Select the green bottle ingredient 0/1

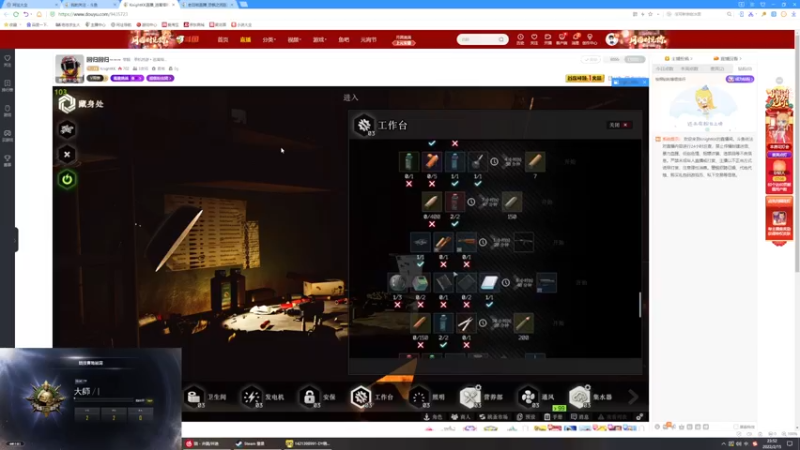pyautogui.click(x=409, y=162)
